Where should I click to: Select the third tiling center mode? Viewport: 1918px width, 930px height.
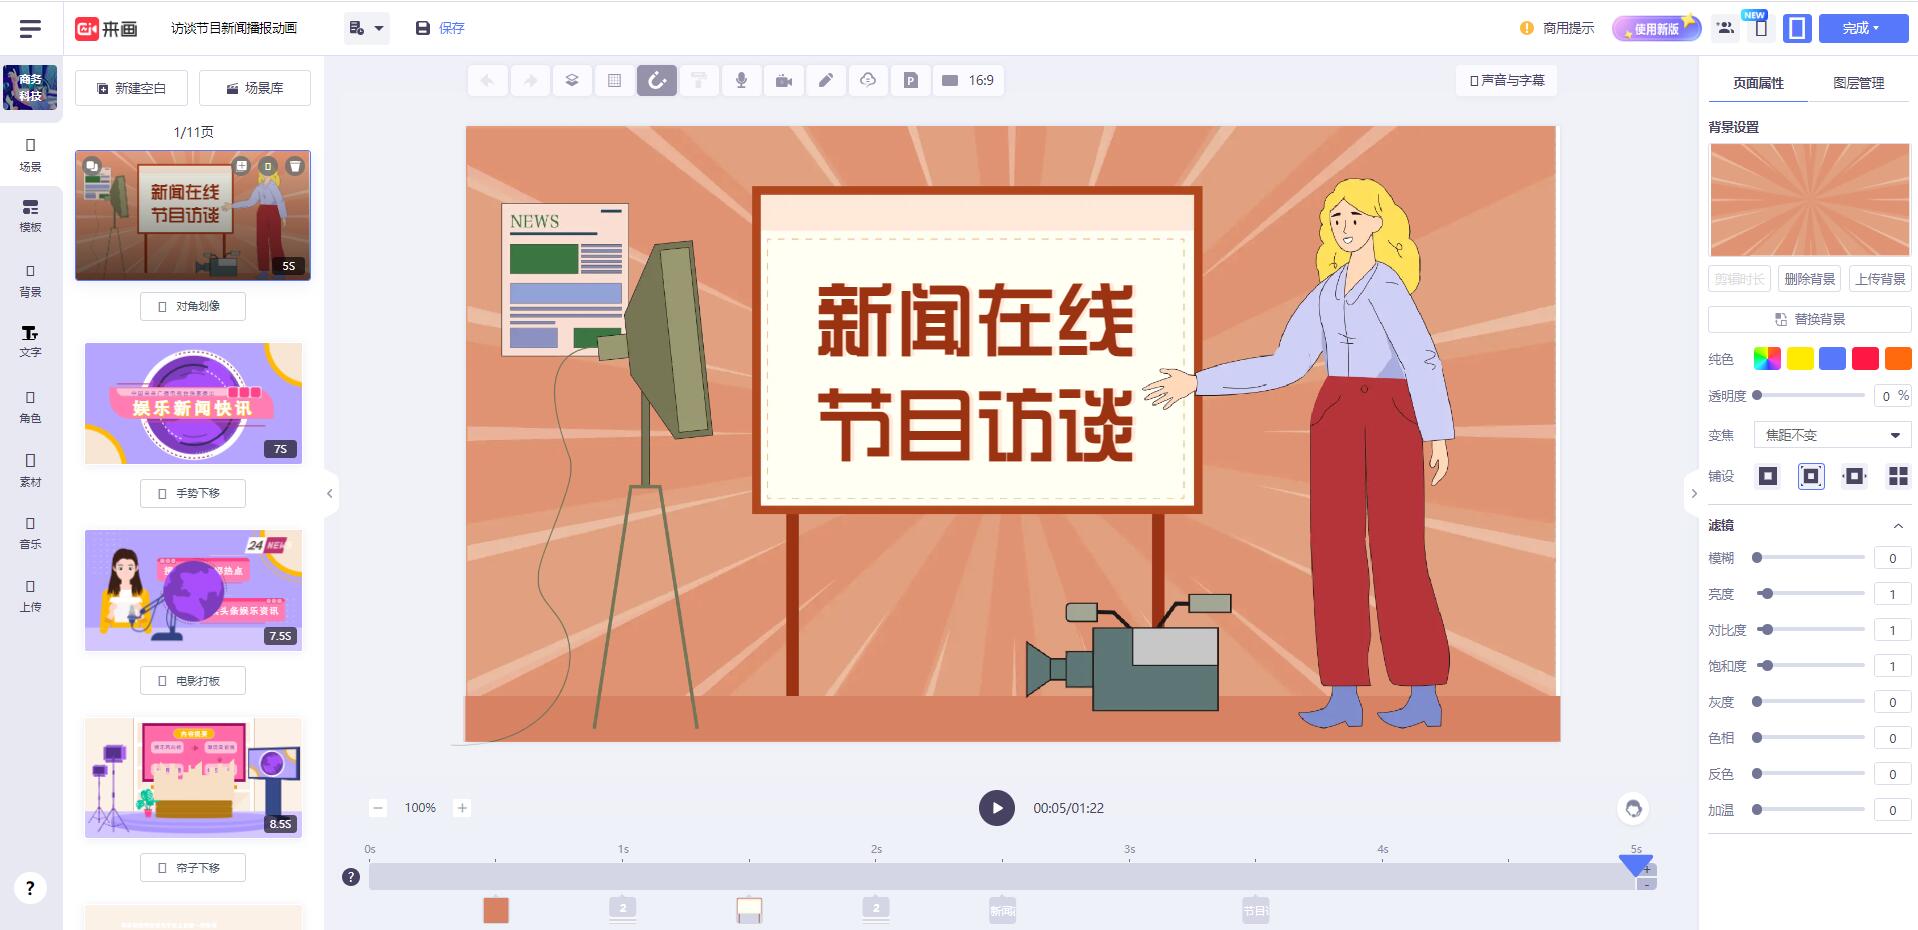1854,476
